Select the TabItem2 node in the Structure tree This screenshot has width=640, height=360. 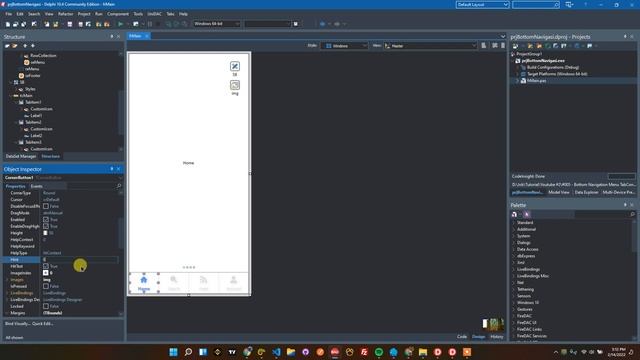pyautogui.click(x=33, y=122)
